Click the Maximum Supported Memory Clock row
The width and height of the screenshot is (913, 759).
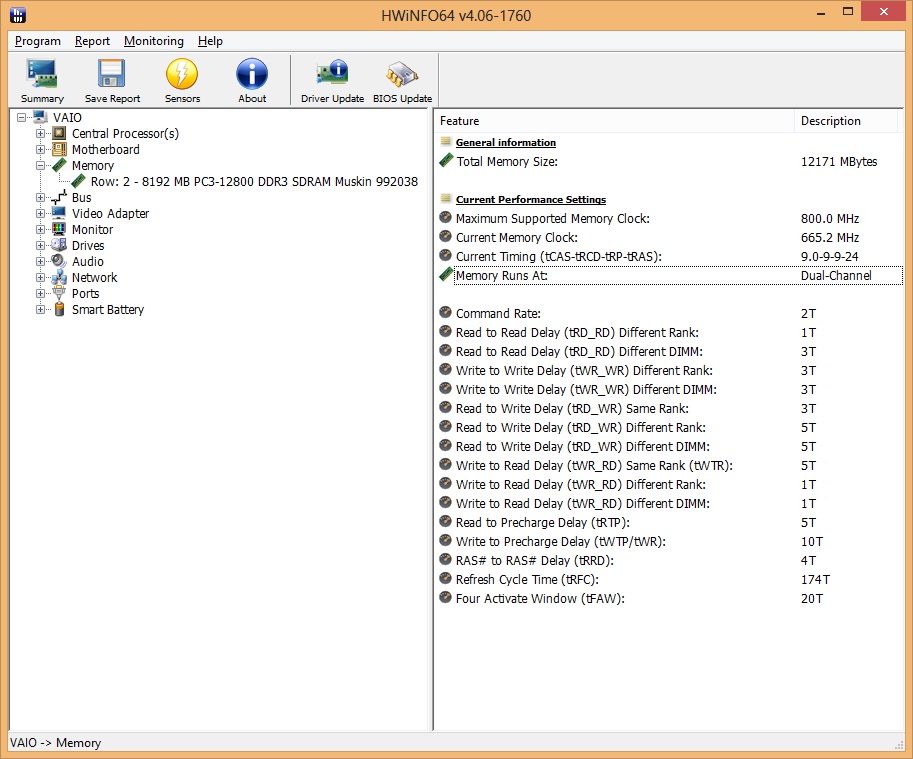(x=670, y=218)
